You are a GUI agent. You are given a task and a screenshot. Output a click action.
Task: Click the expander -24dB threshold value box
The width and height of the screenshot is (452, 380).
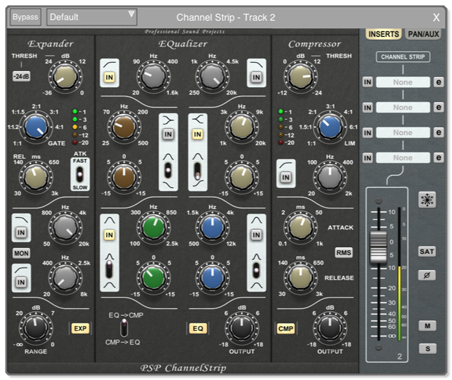click(21, 76)
